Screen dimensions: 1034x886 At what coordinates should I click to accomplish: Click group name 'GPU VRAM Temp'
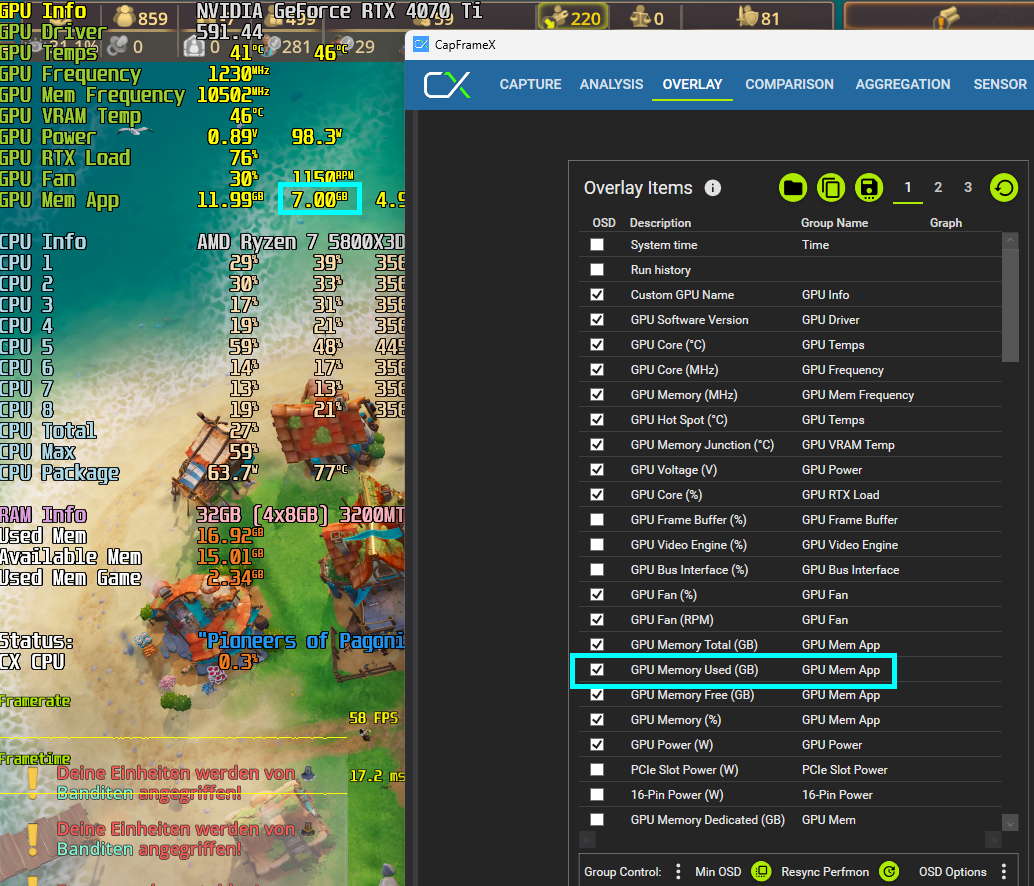pos(848,445)
